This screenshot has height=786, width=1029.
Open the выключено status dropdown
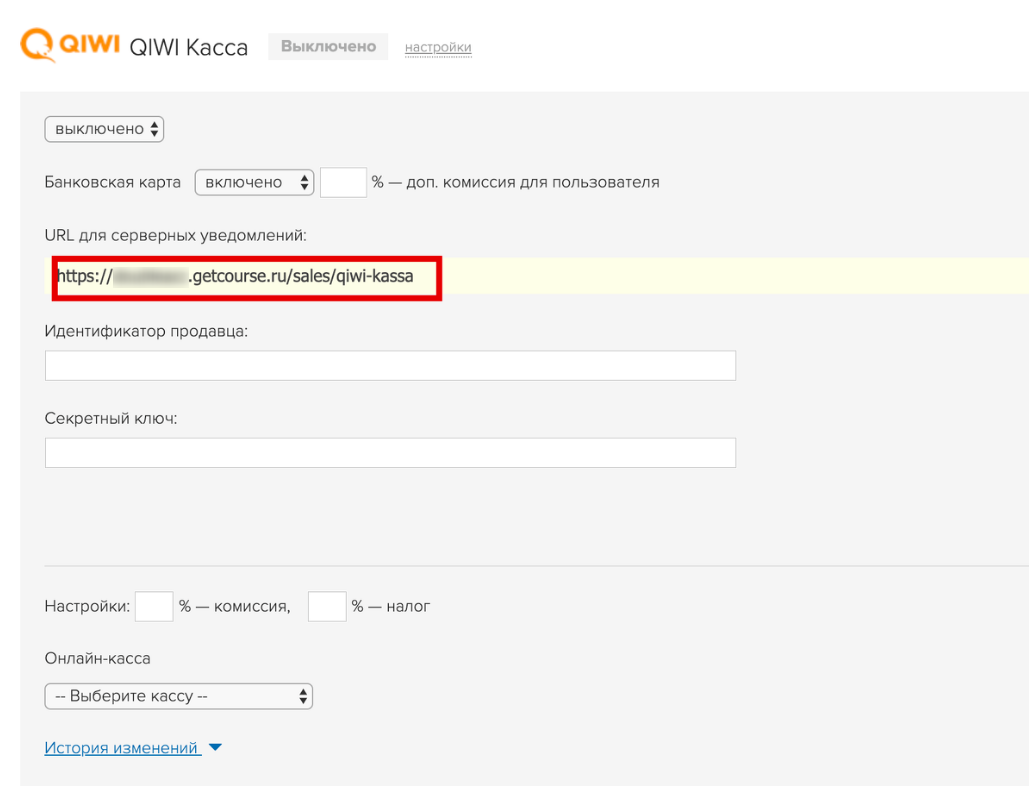pyautogui.click(x=104, y=129)
